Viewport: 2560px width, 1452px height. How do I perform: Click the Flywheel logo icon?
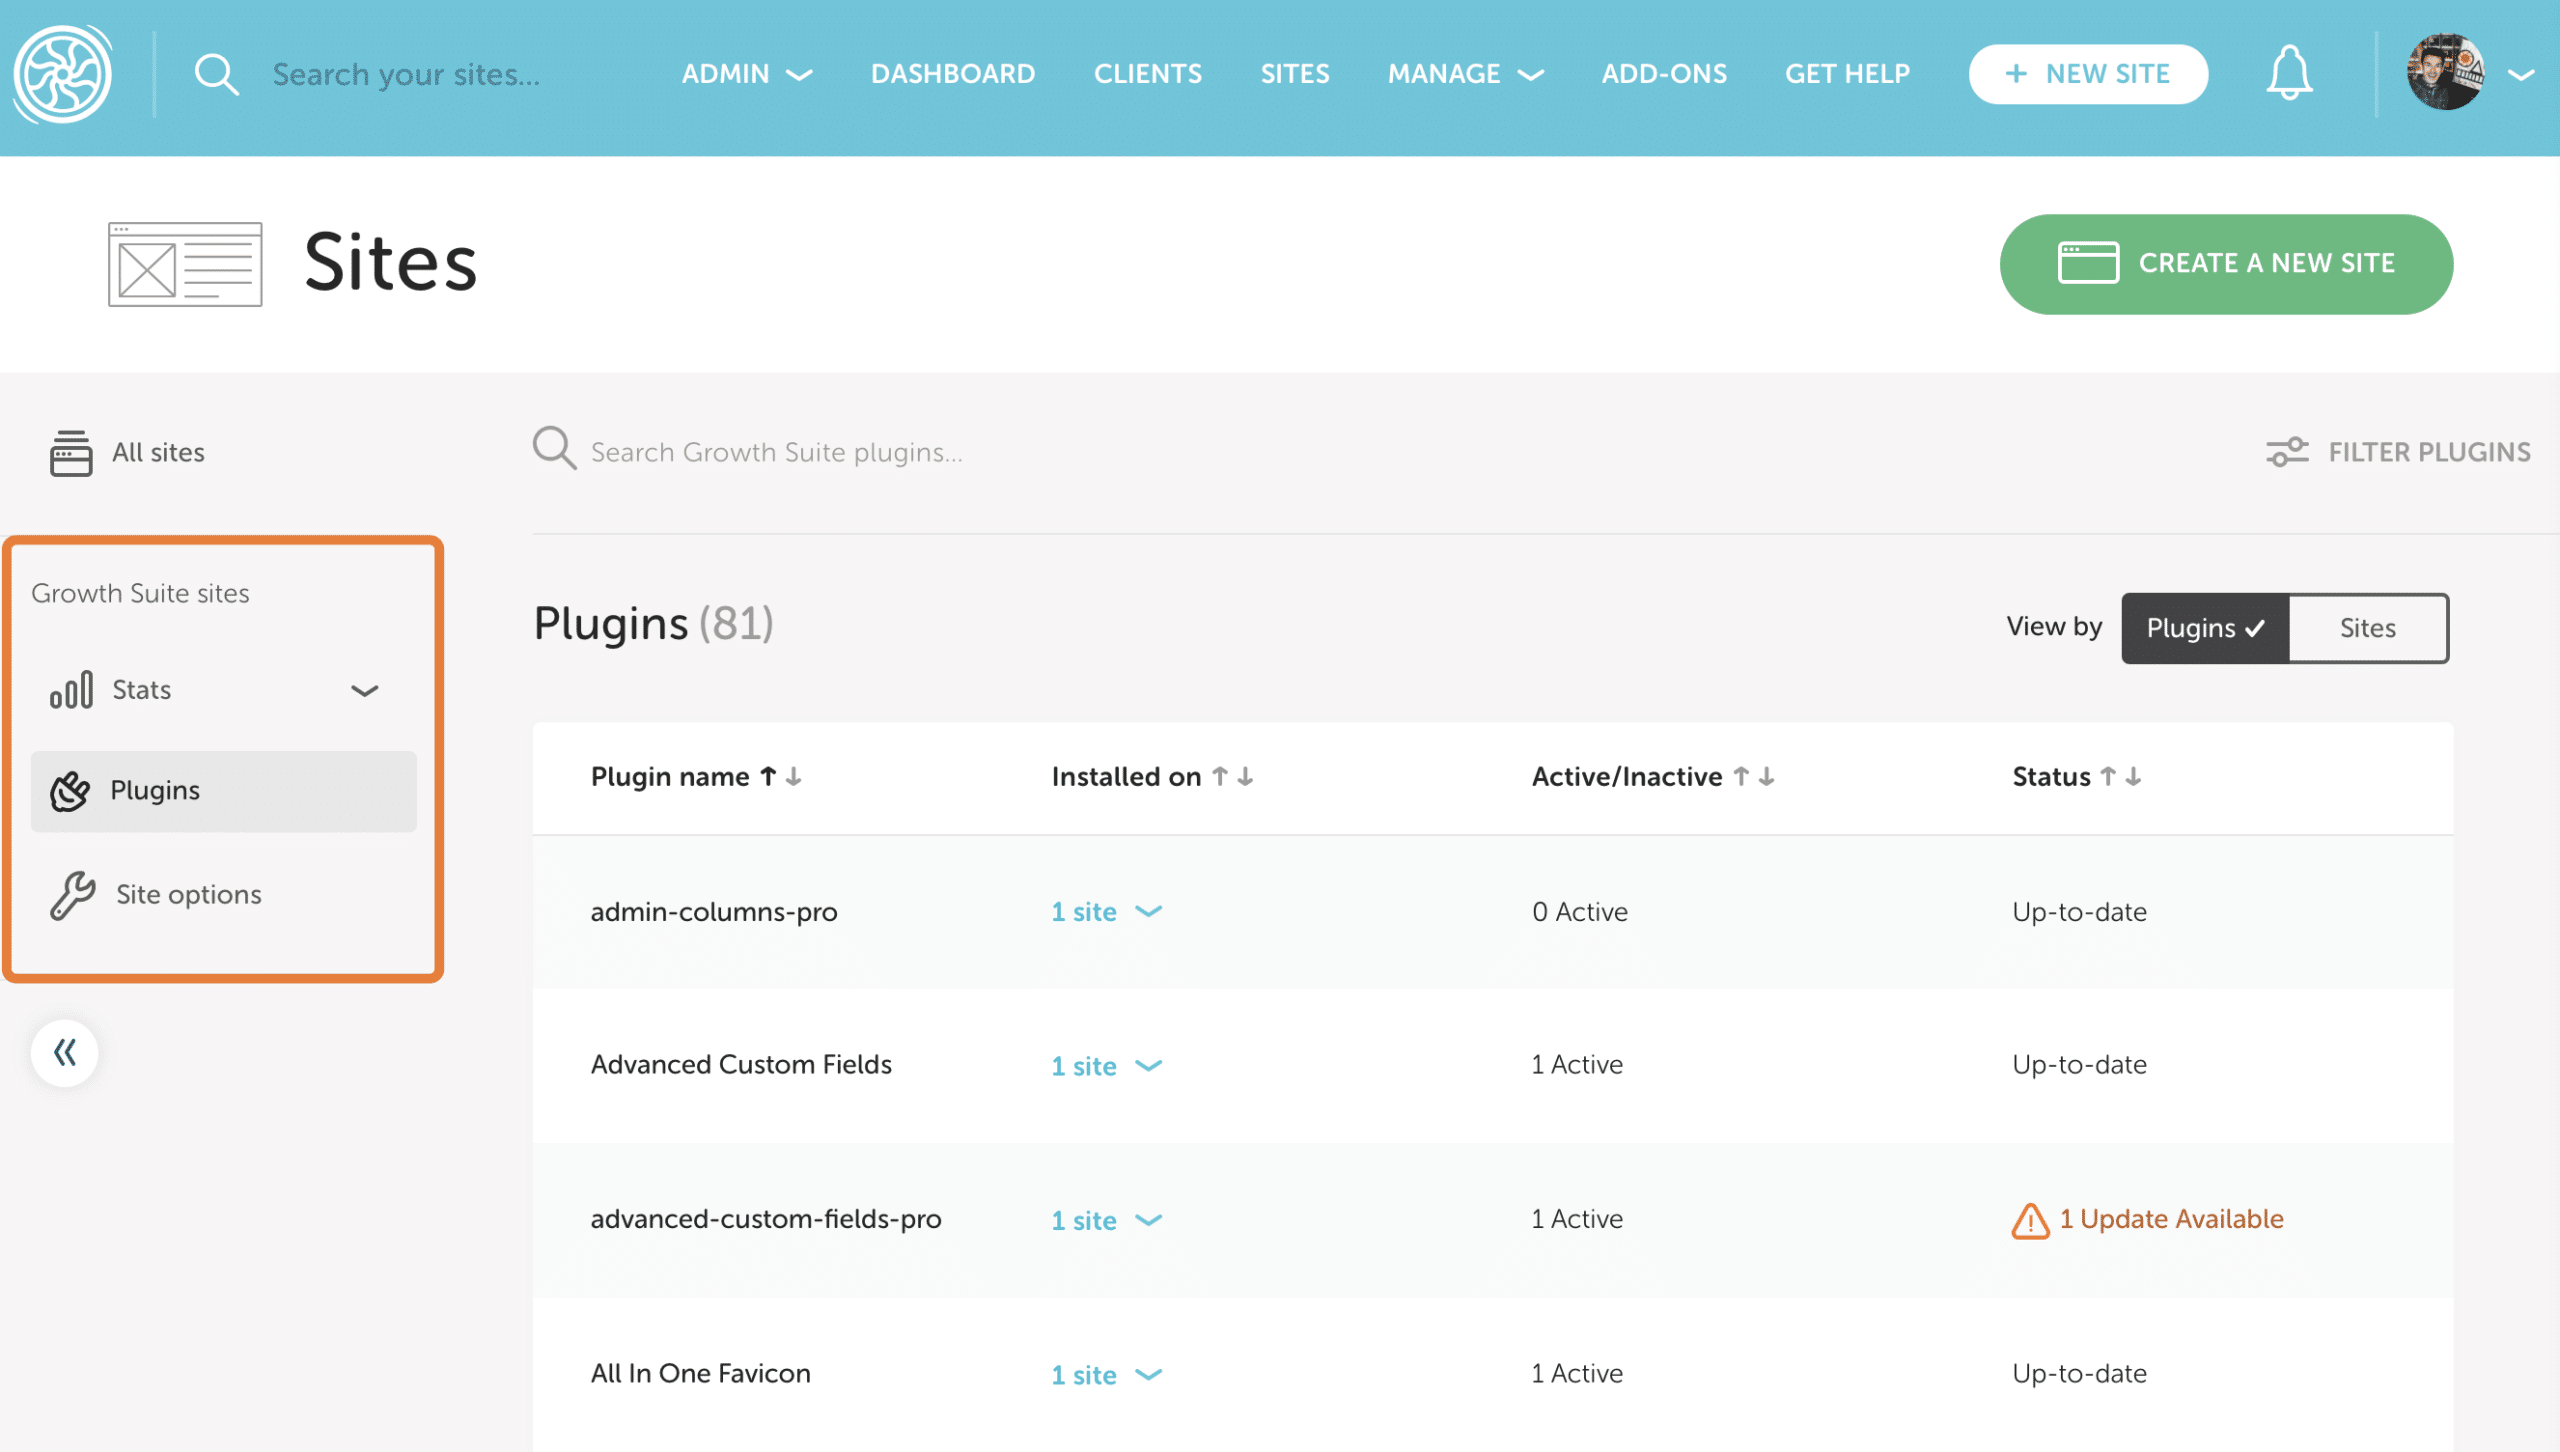63,74
